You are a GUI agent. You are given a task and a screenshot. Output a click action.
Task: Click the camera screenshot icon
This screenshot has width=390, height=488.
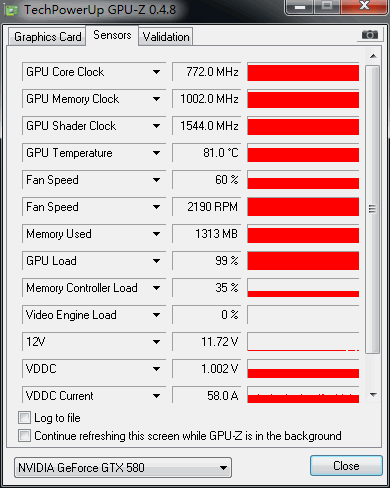(x=370, y=34)
